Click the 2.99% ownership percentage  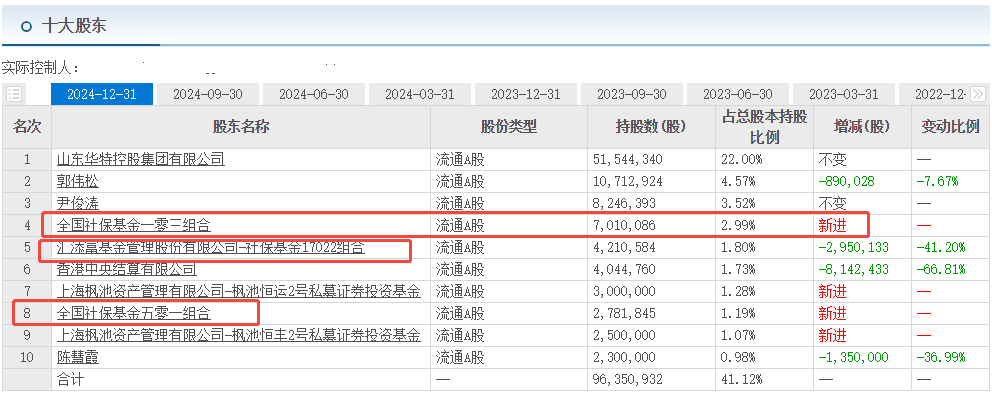(x=738, y=225)
